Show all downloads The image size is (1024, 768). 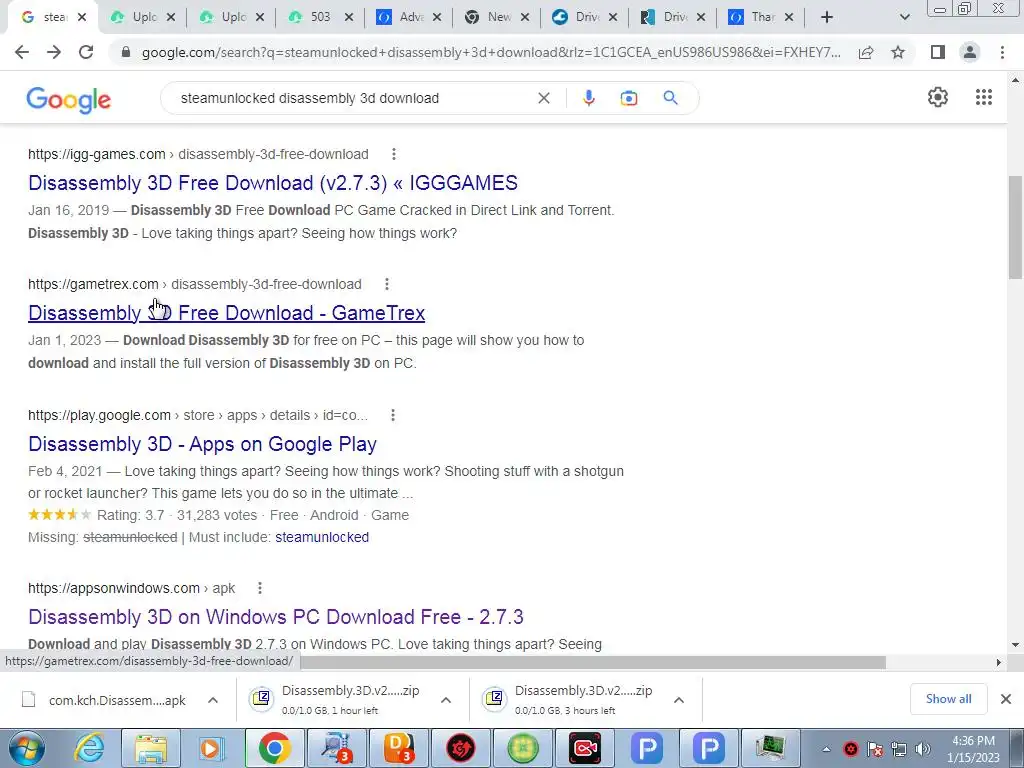[948, 699]
